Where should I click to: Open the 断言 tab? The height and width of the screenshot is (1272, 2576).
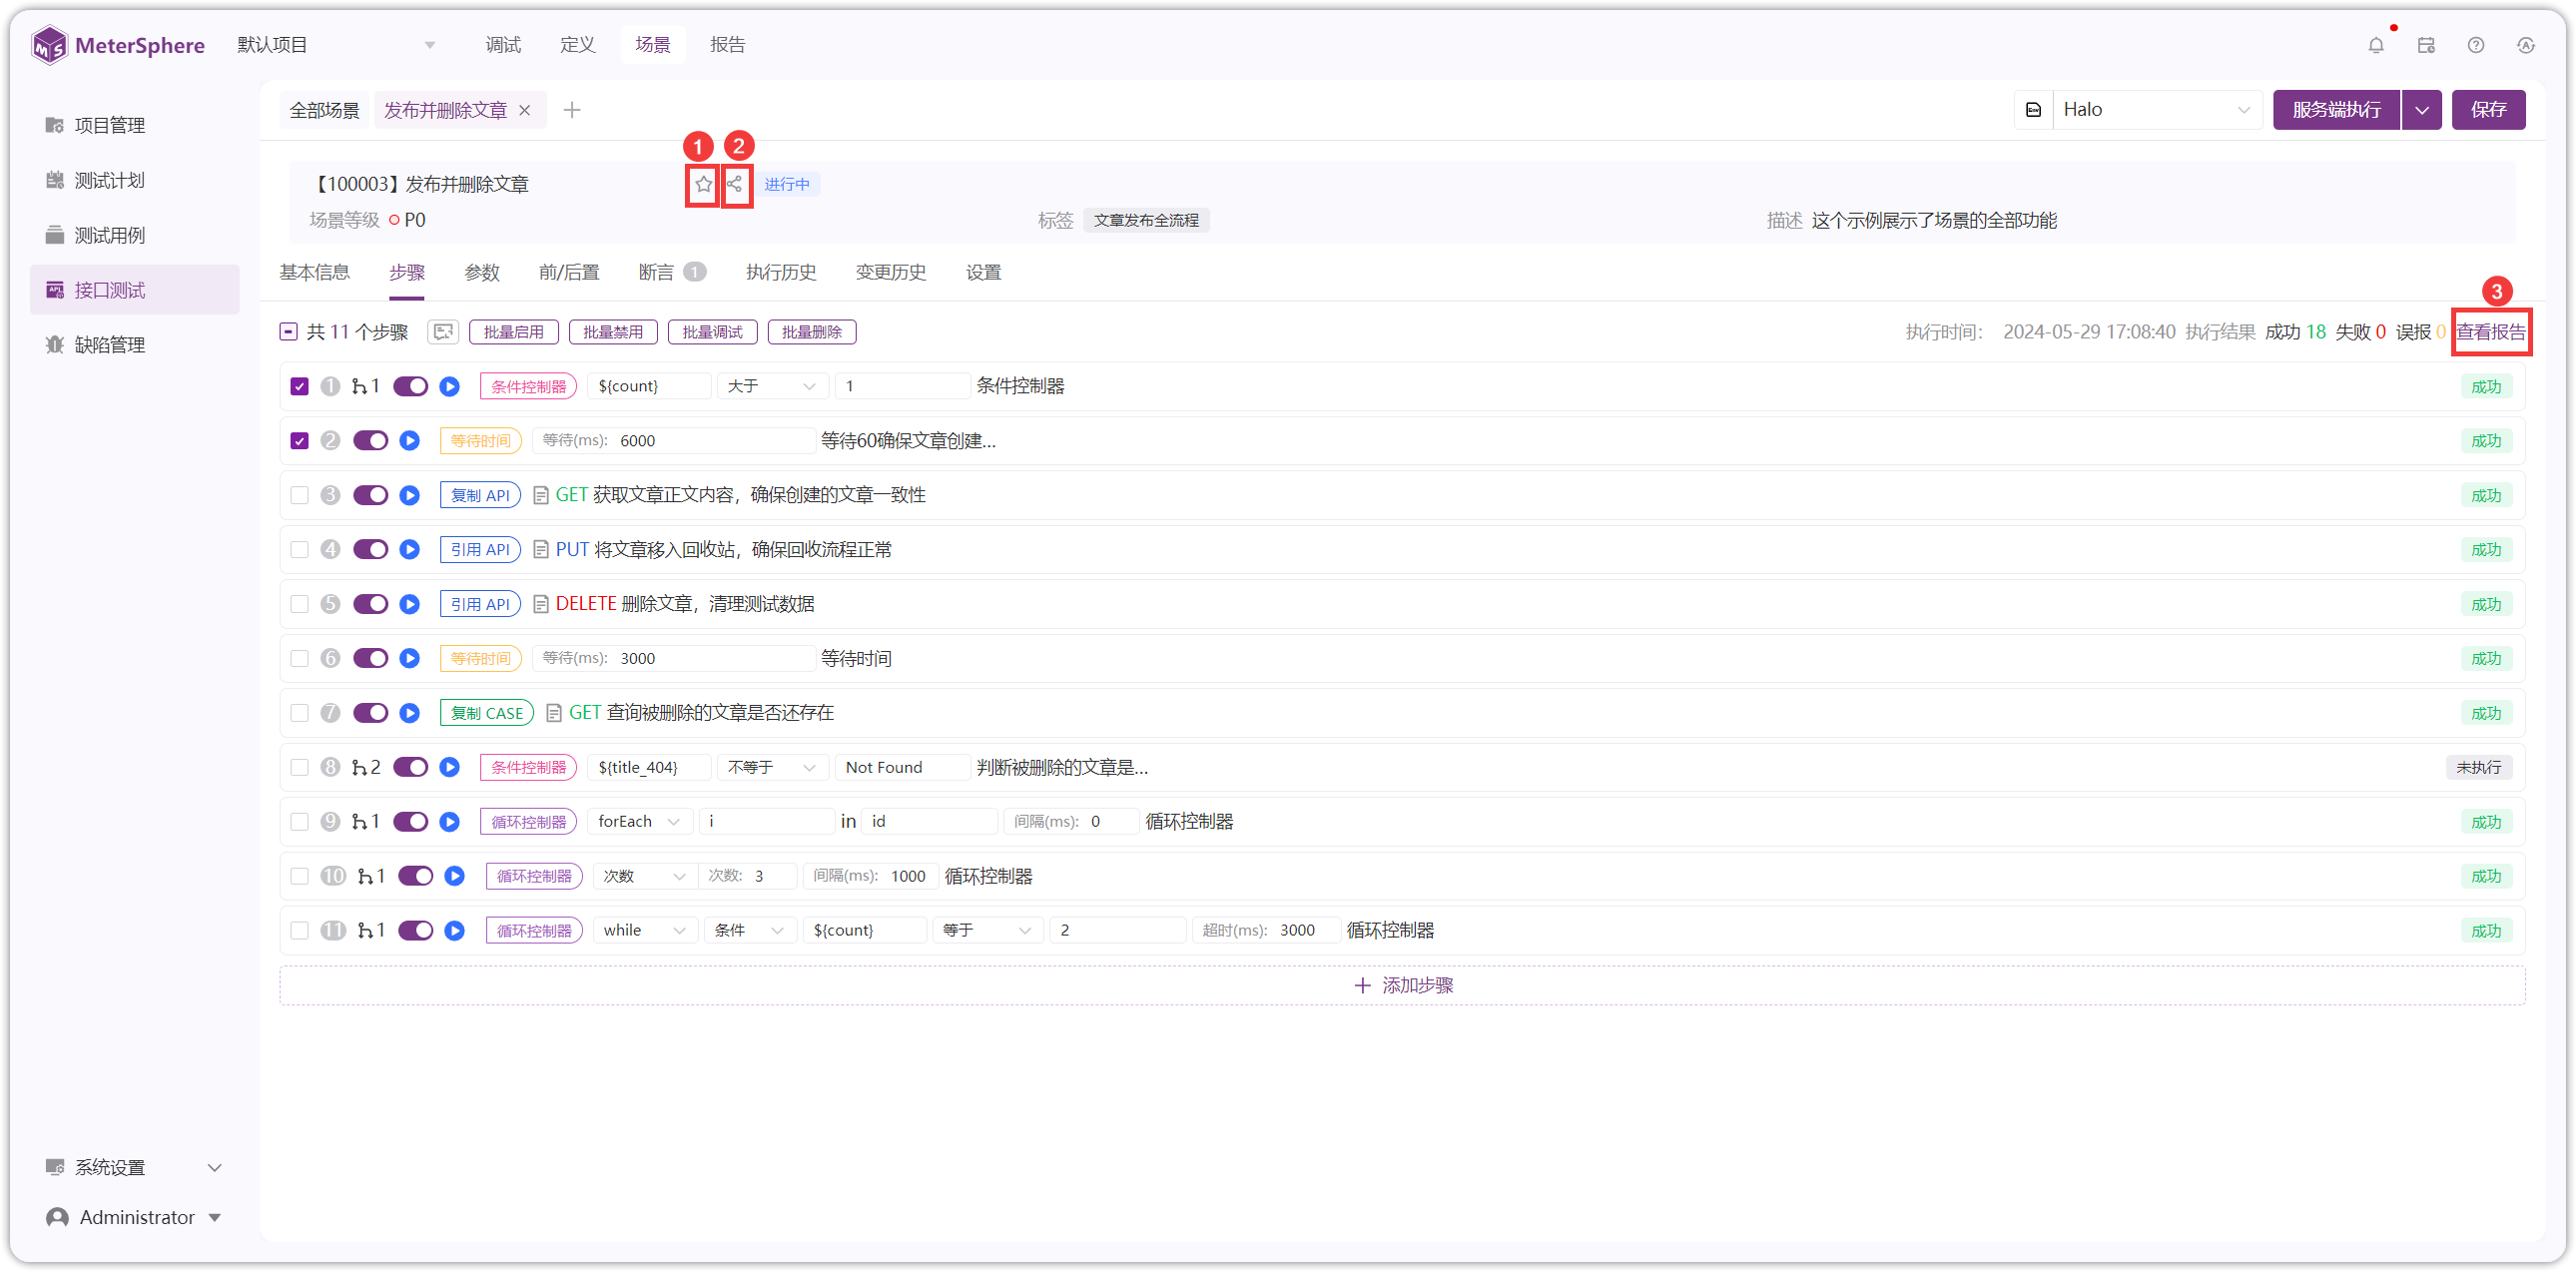[672, 273]
